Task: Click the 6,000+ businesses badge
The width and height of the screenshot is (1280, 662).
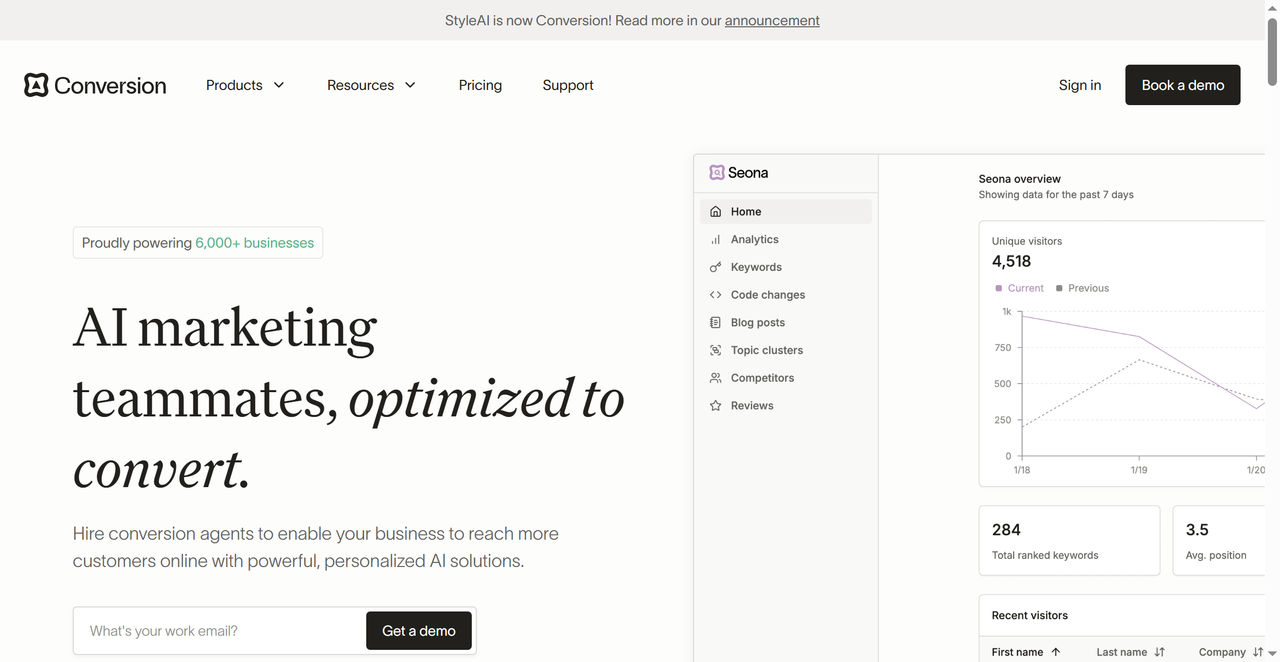Action: [x=198, y=243]
